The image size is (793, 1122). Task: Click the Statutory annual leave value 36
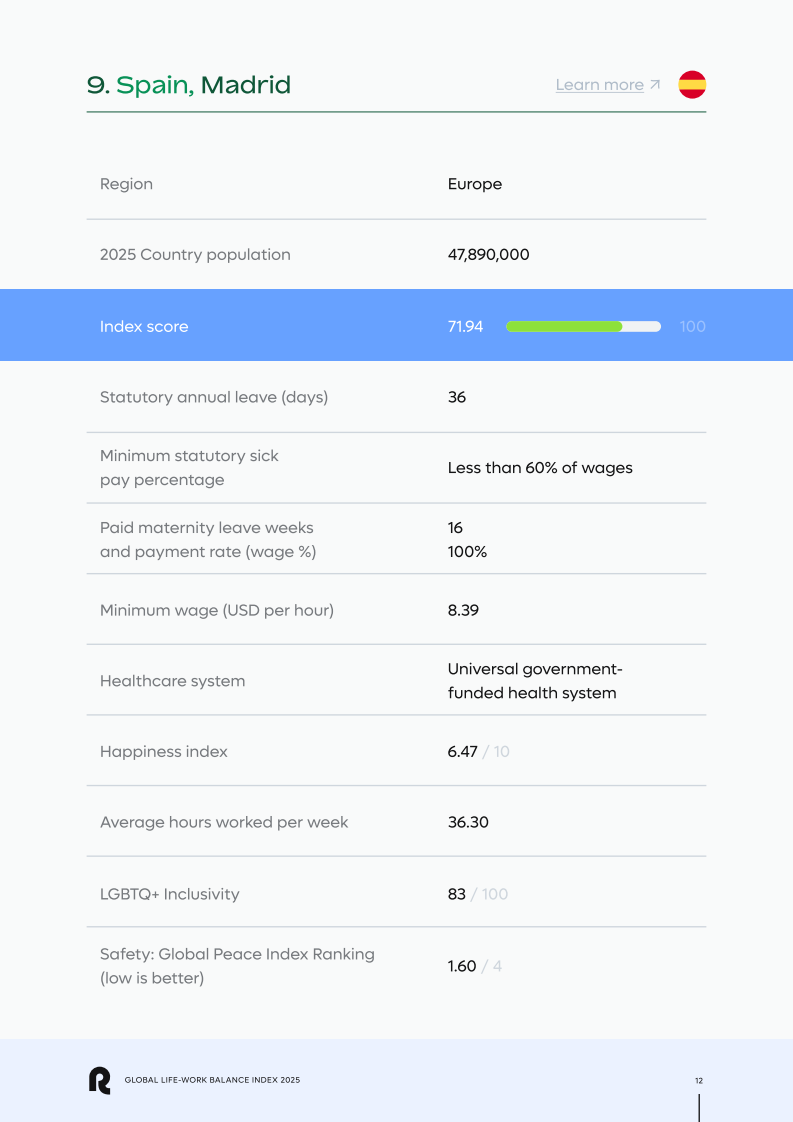coord(457,397)
